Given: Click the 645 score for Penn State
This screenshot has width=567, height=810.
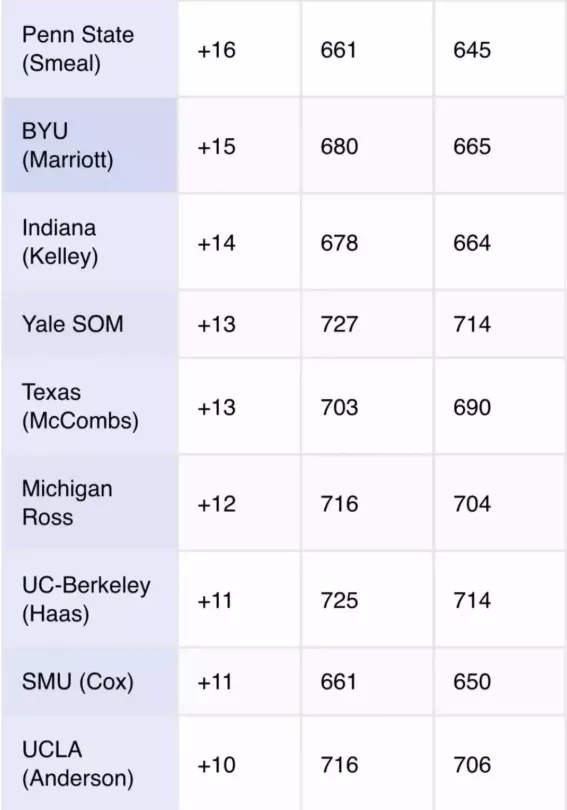Looking at the screenshot, I should (x=472, y=50).
